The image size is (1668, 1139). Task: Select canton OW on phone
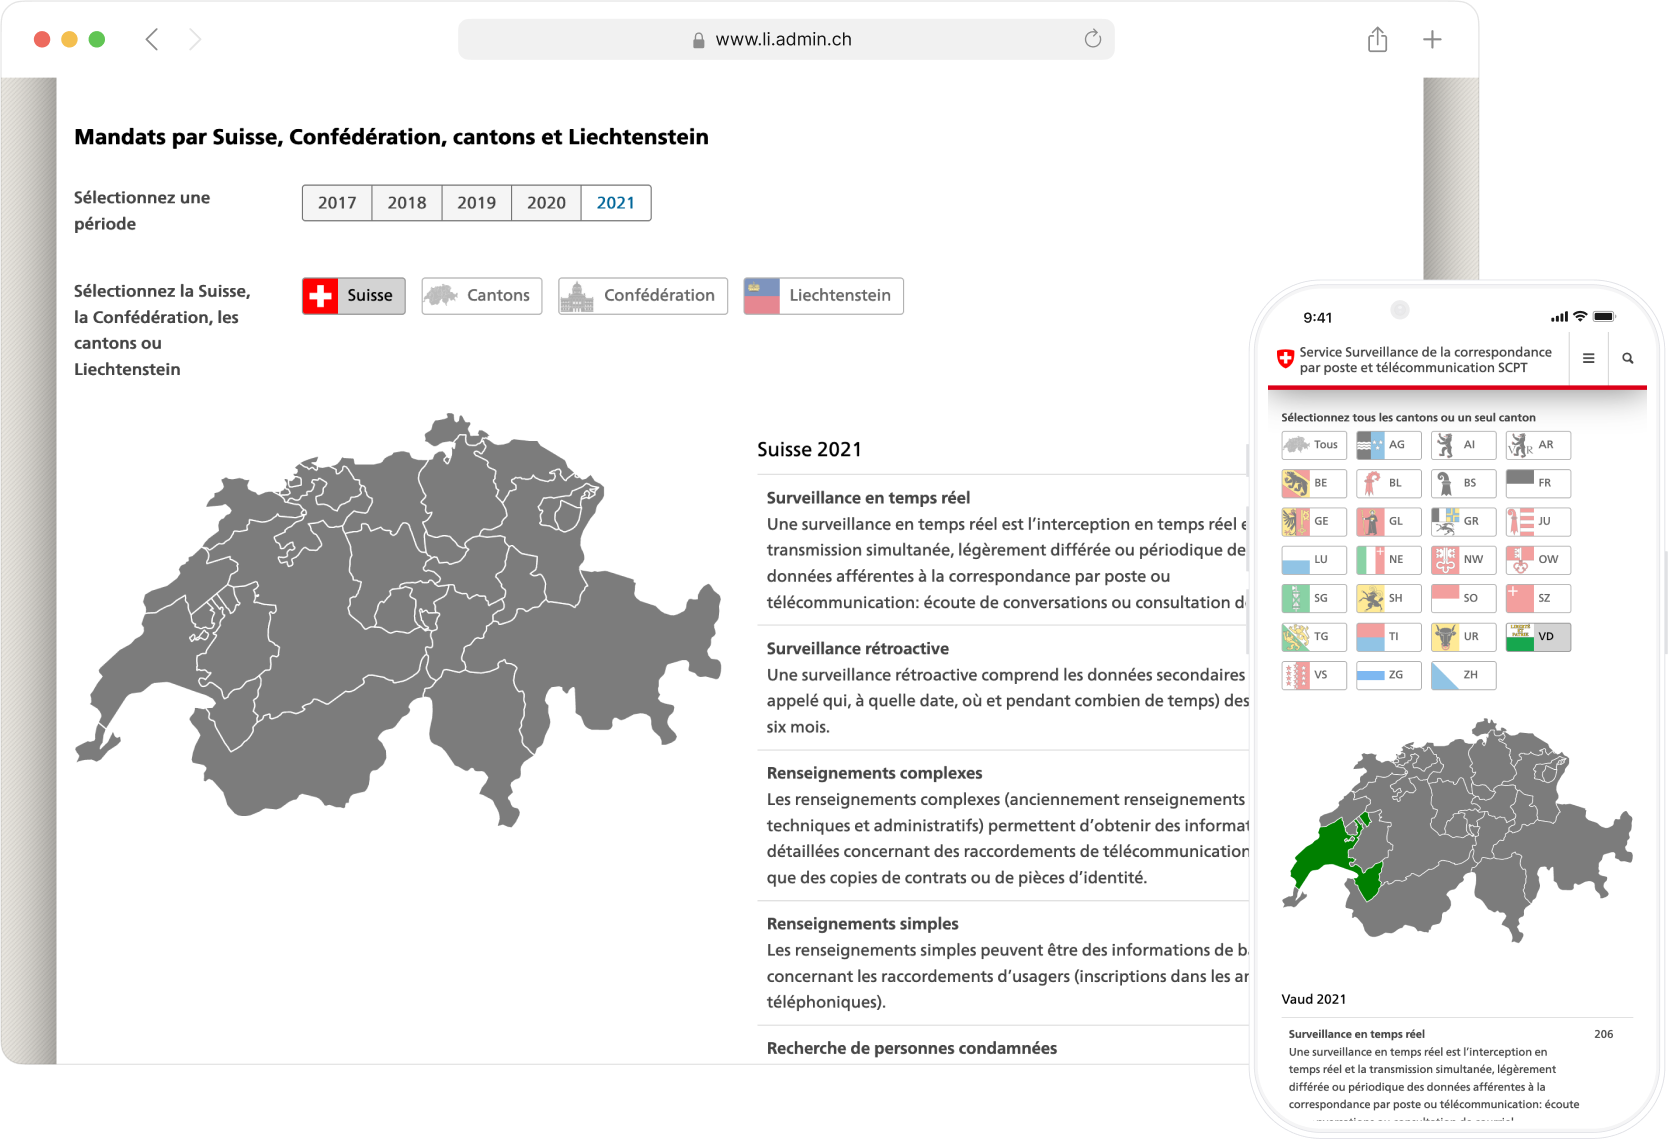pyautogui.click(x=1538, y=560)
